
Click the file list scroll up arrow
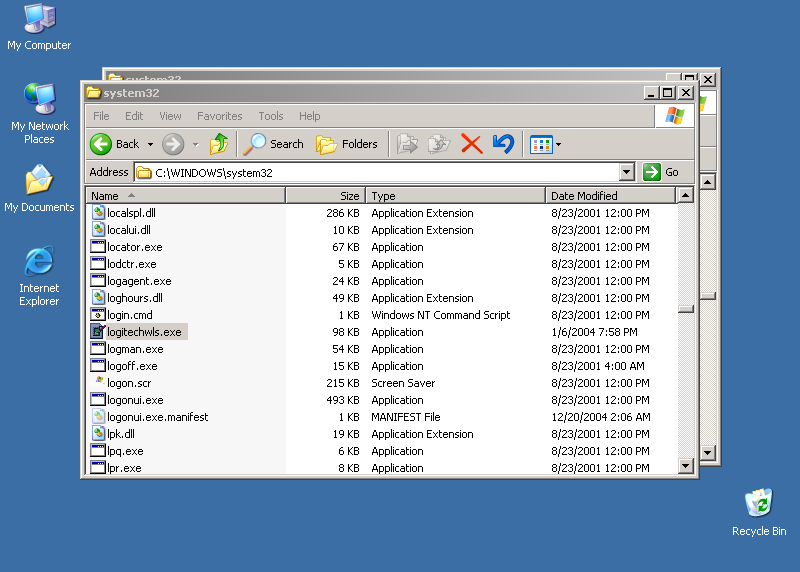click(685, 195)
